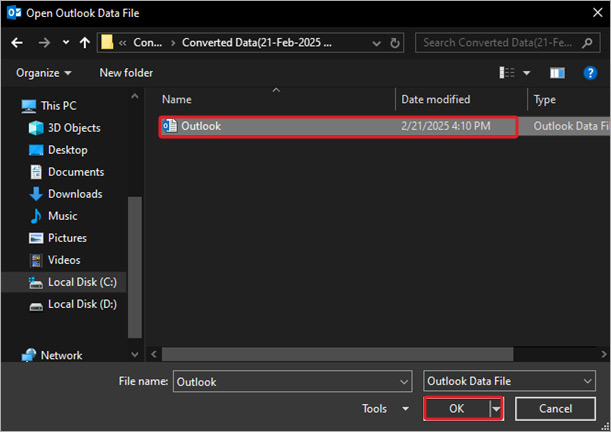611x432 pixels.
Task: Select the Outlook data file
Action: tap(201, 126)
